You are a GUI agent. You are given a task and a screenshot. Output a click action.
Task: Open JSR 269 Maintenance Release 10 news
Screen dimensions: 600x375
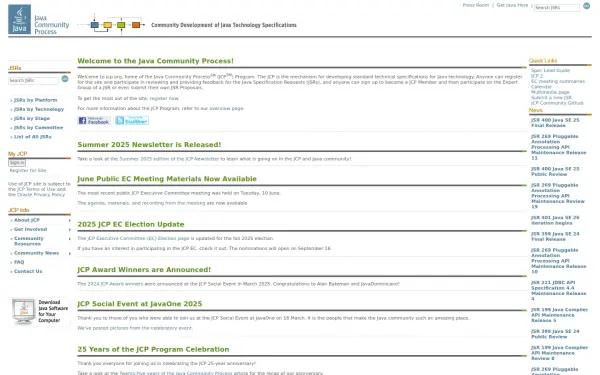(558, 261)
